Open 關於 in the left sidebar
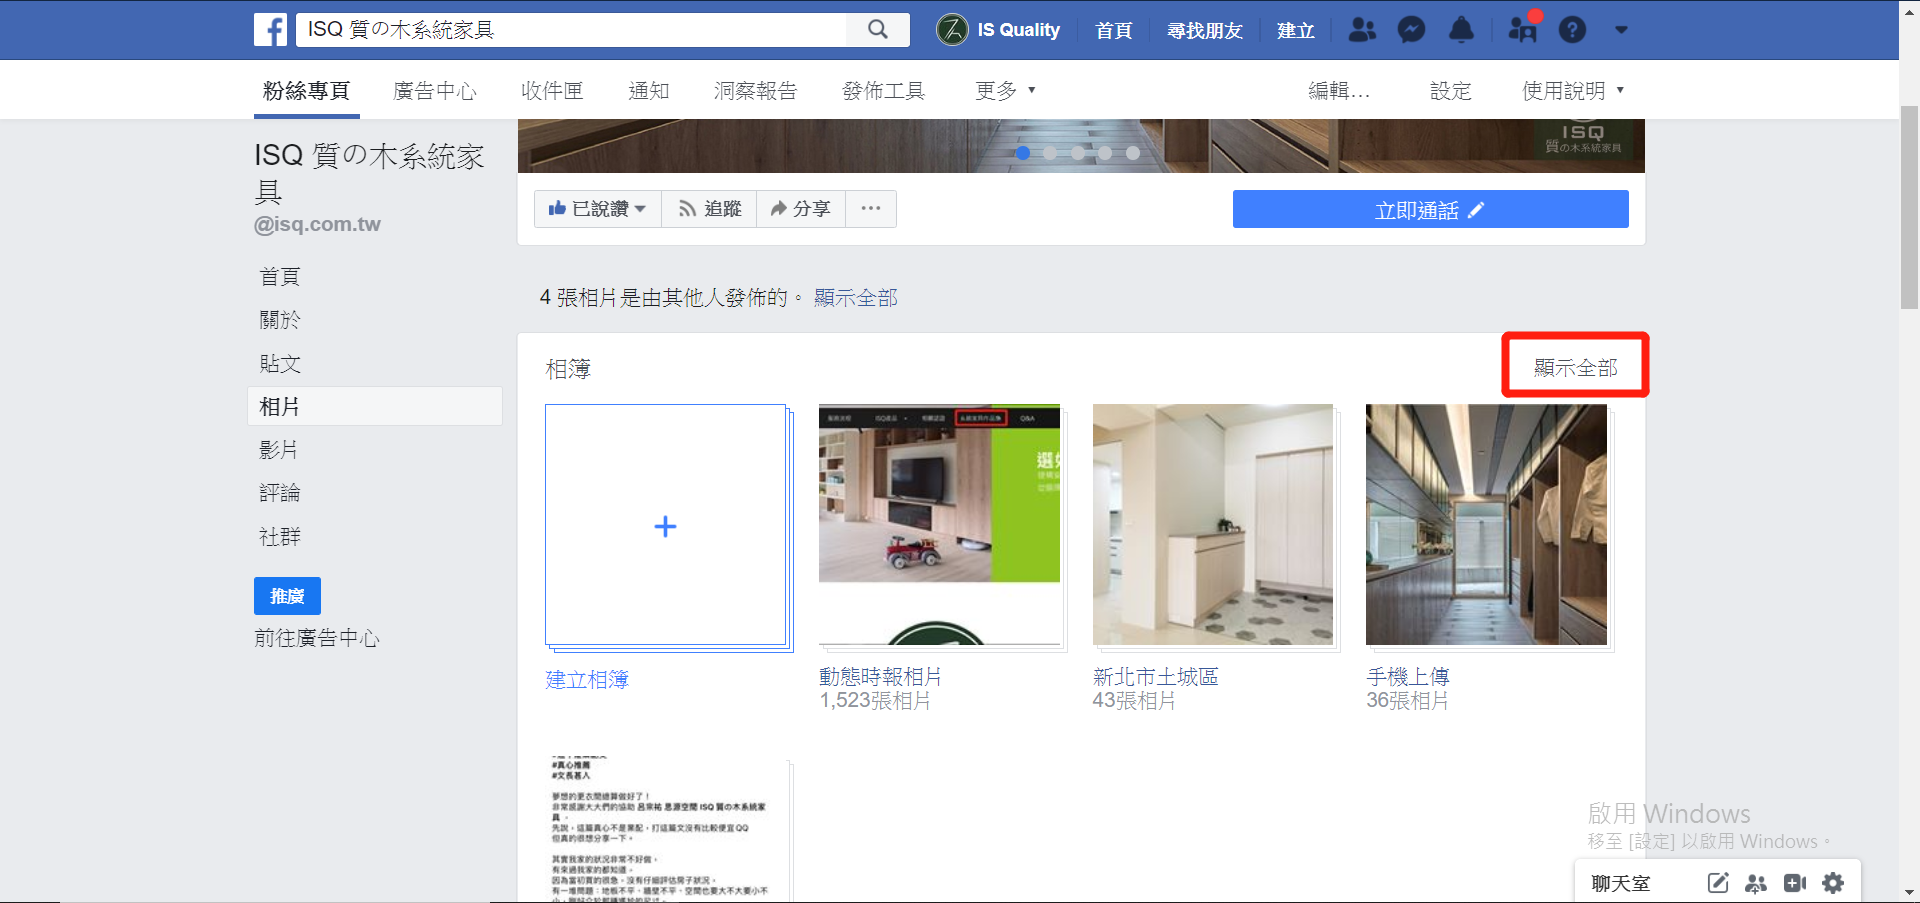 click(279, 320)
